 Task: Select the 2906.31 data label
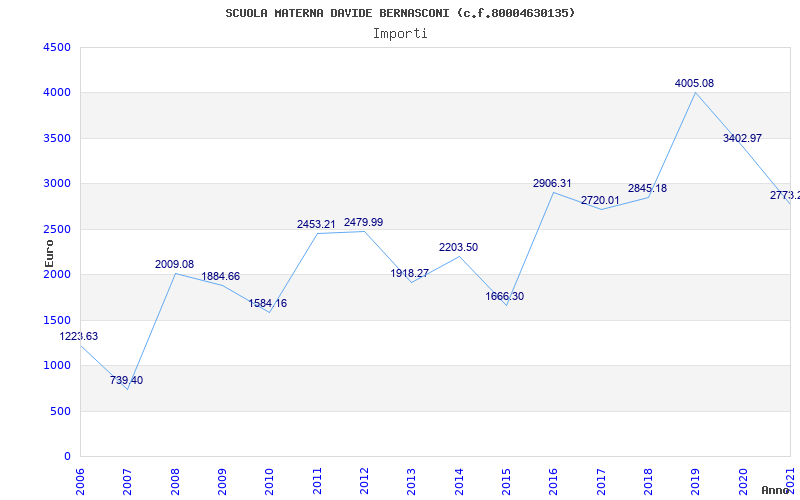pyautogui.click(x=552, y=184)
